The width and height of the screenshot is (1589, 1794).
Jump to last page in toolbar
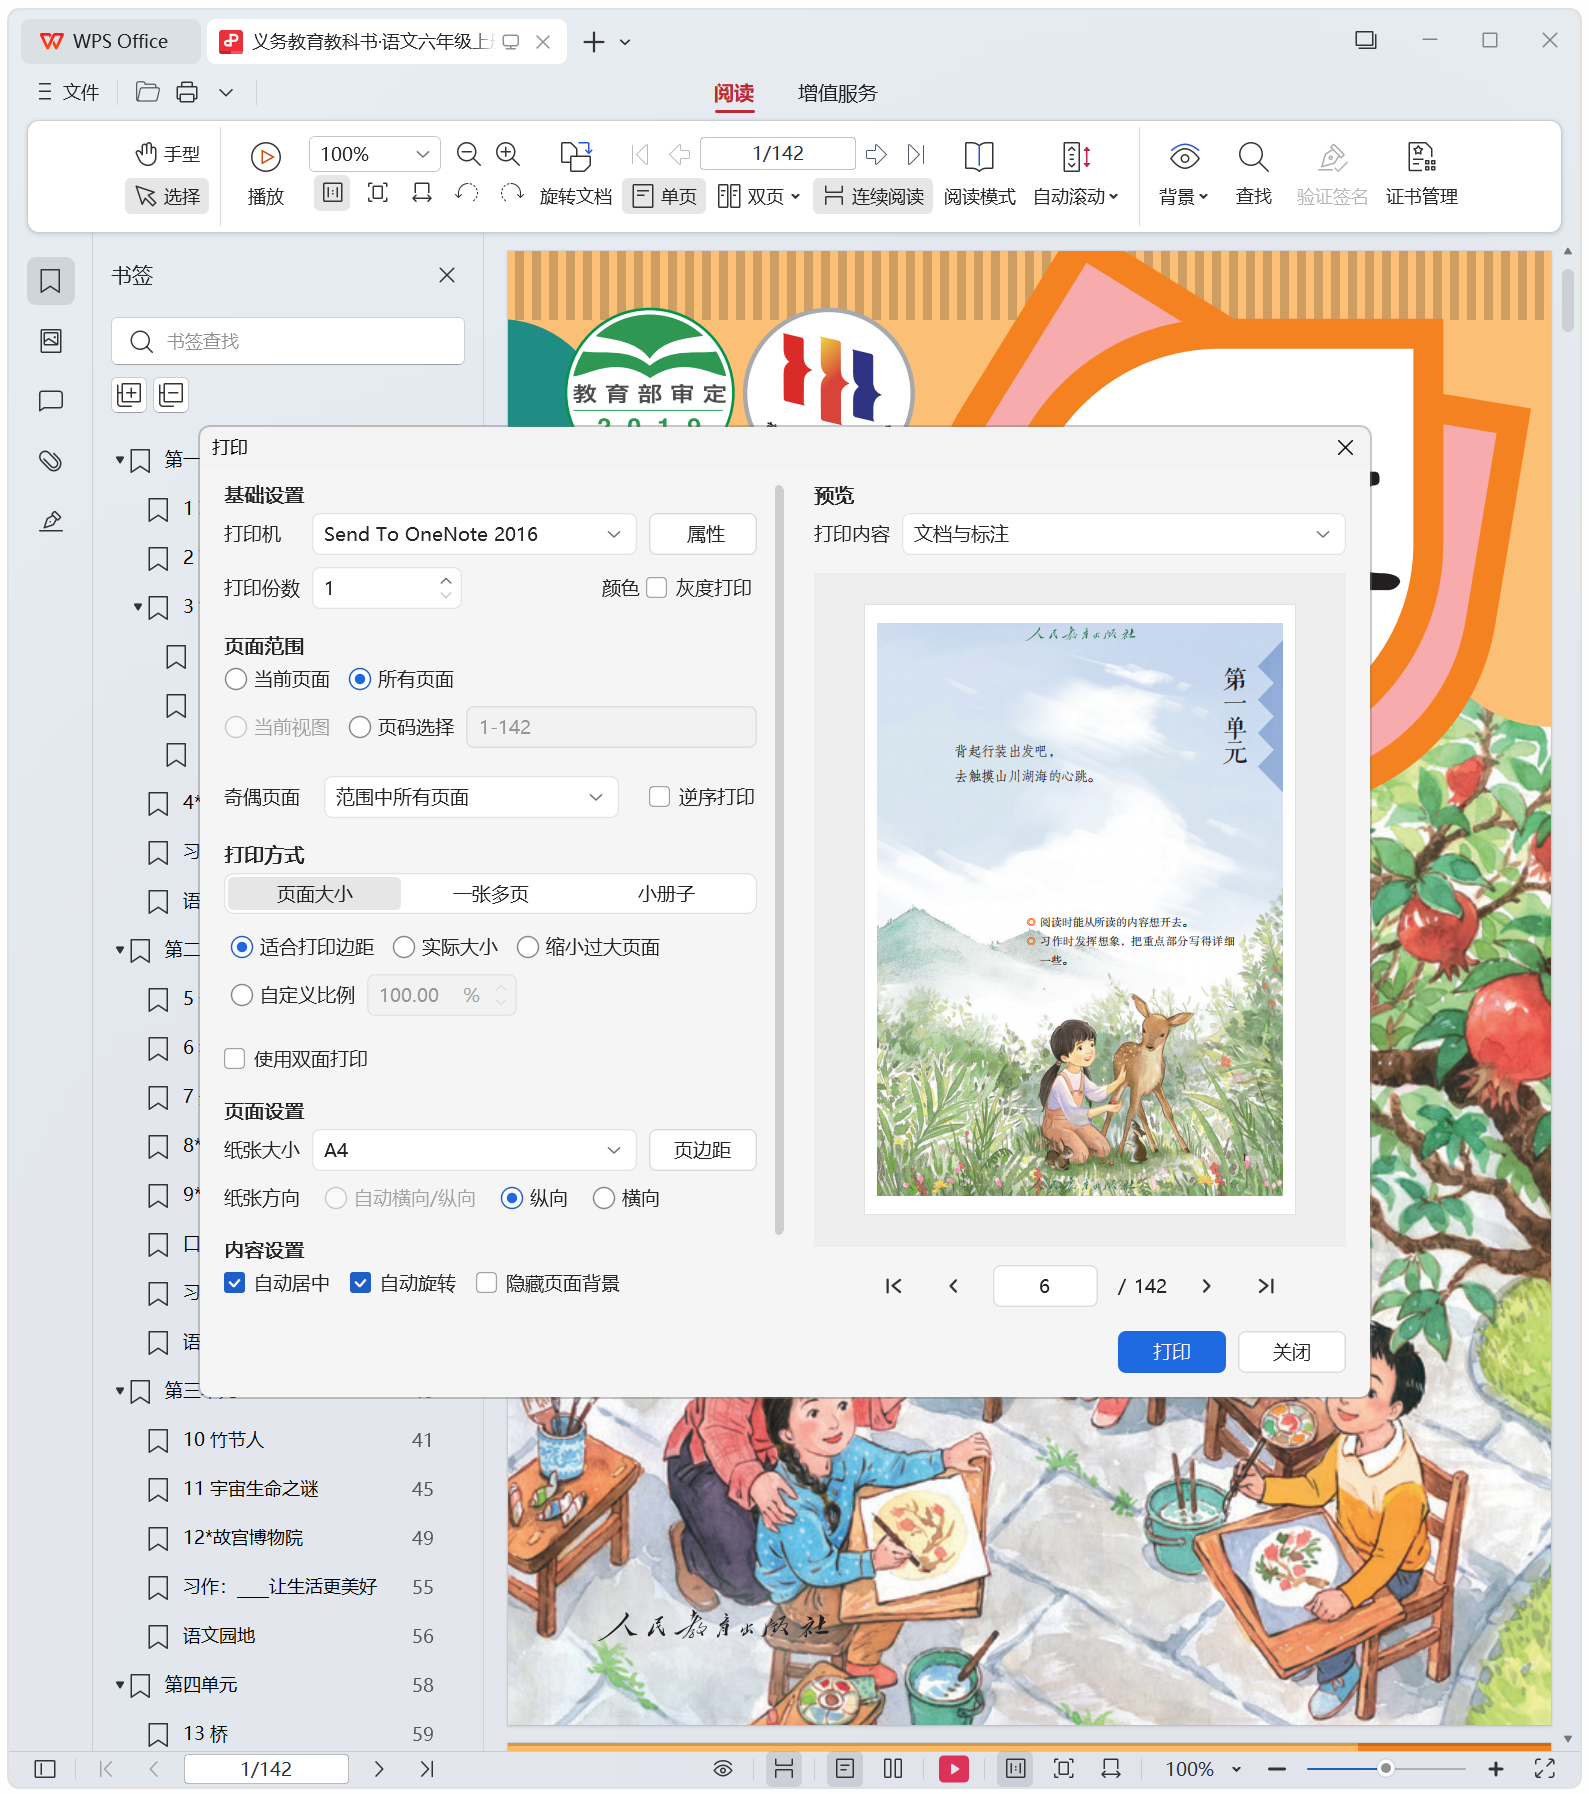[916, 154]
